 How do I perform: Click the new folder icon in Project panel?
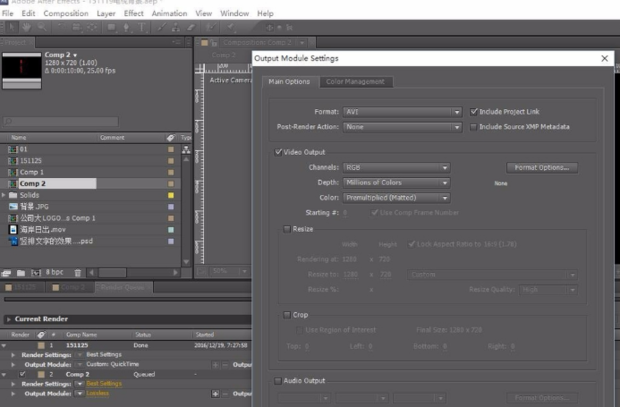point(23,272)
